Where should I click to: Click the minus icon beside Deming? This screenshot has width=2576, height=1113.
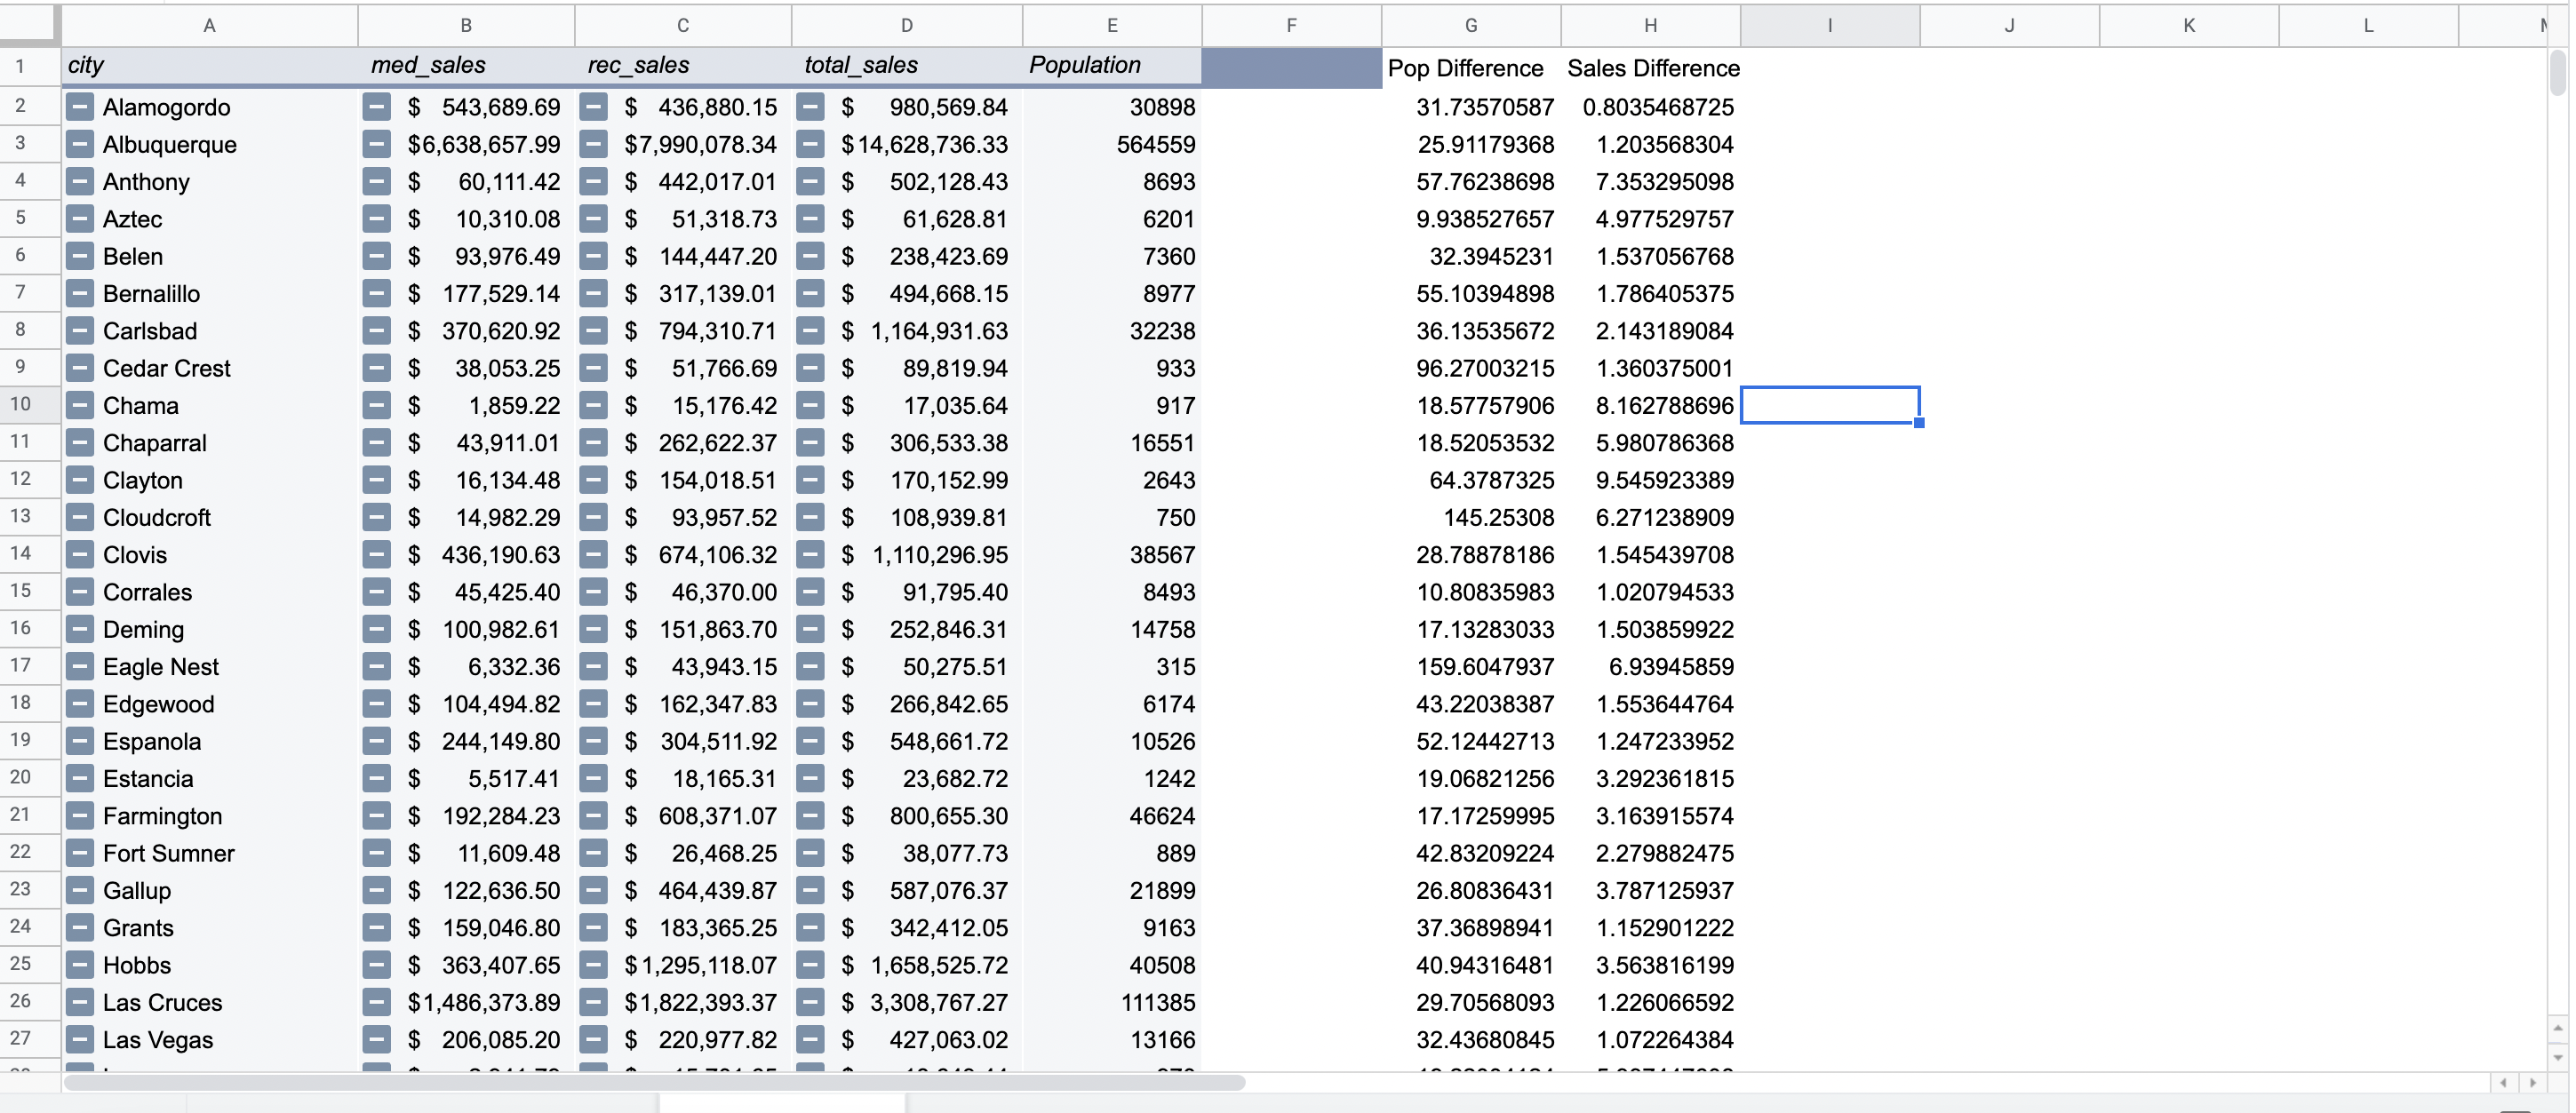tap(80, 630)
